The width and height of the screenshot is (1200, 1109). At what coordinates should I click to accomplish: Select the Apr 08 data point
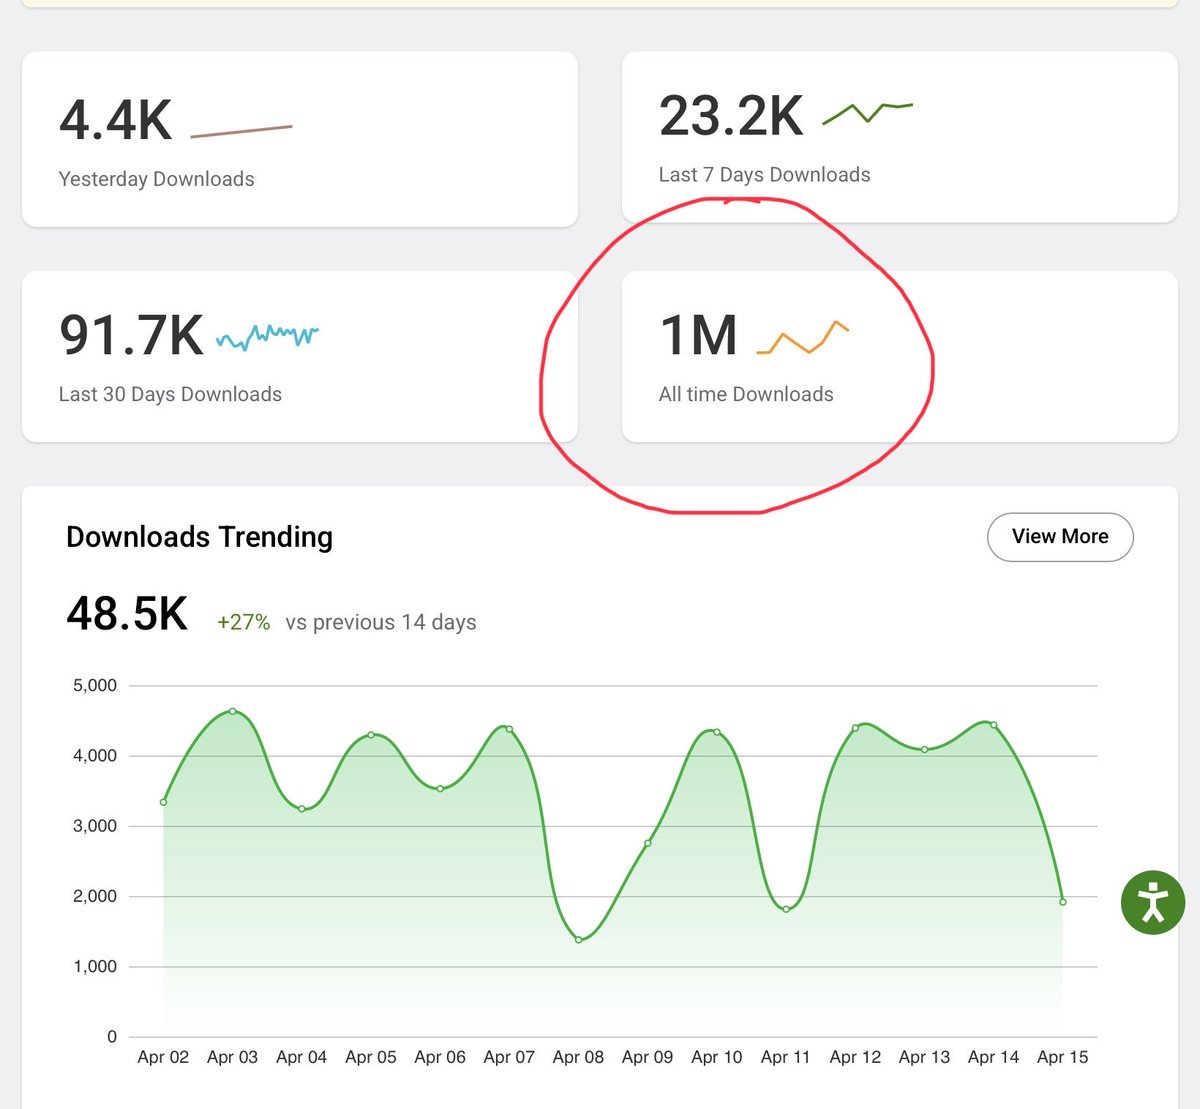[579, 940]
